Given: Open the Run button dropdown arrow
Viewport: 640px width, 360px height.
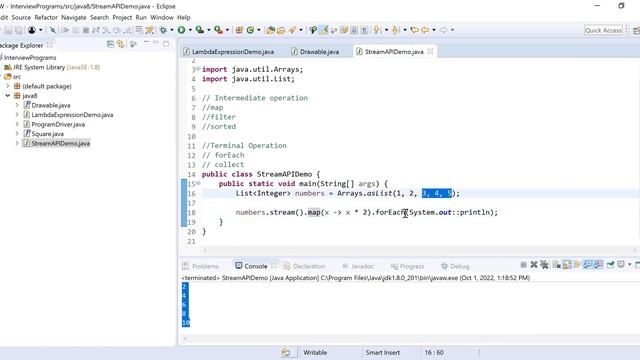Looking at the screenshot, I should (x=190, y=30).
